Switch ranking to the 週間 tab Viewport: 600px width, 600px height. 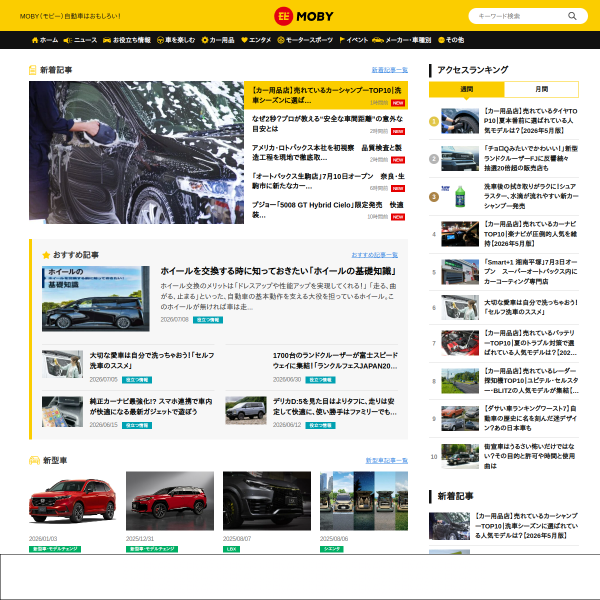(x=466, y=89)
